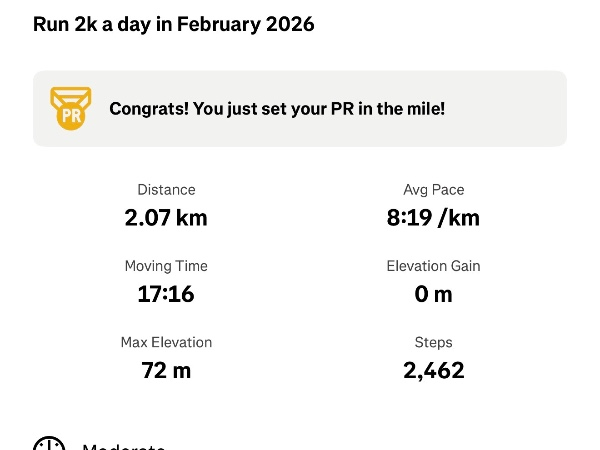The height and width of the screenshot is (450, 600).
Task: Tap the 0 m elevation gain value
Action: coord(433,294)
